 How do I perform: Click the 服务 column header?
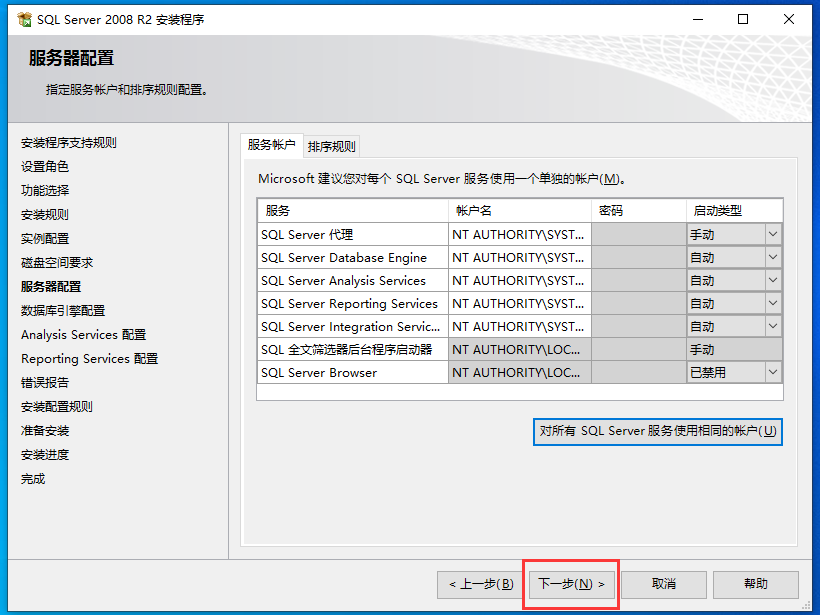[x=353, y=211]
